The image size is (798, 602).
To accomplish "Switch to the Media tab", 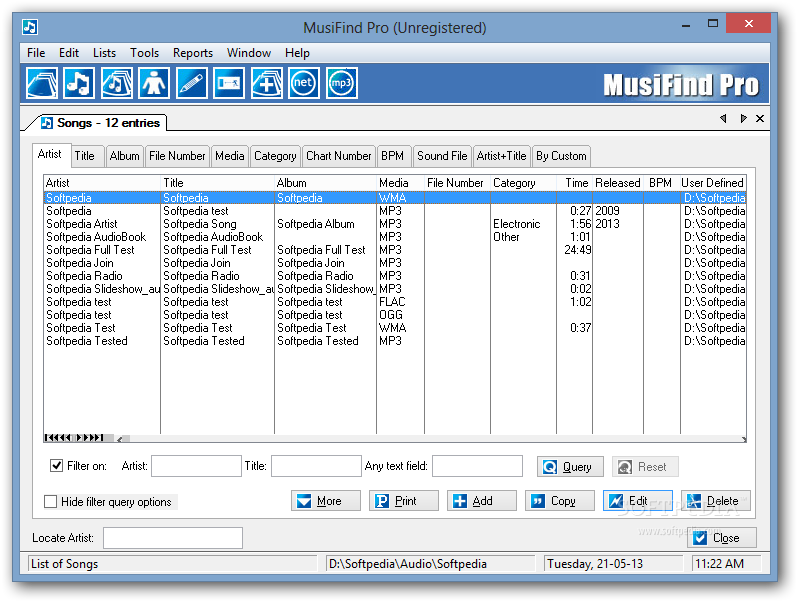I will tap(230, 156).
